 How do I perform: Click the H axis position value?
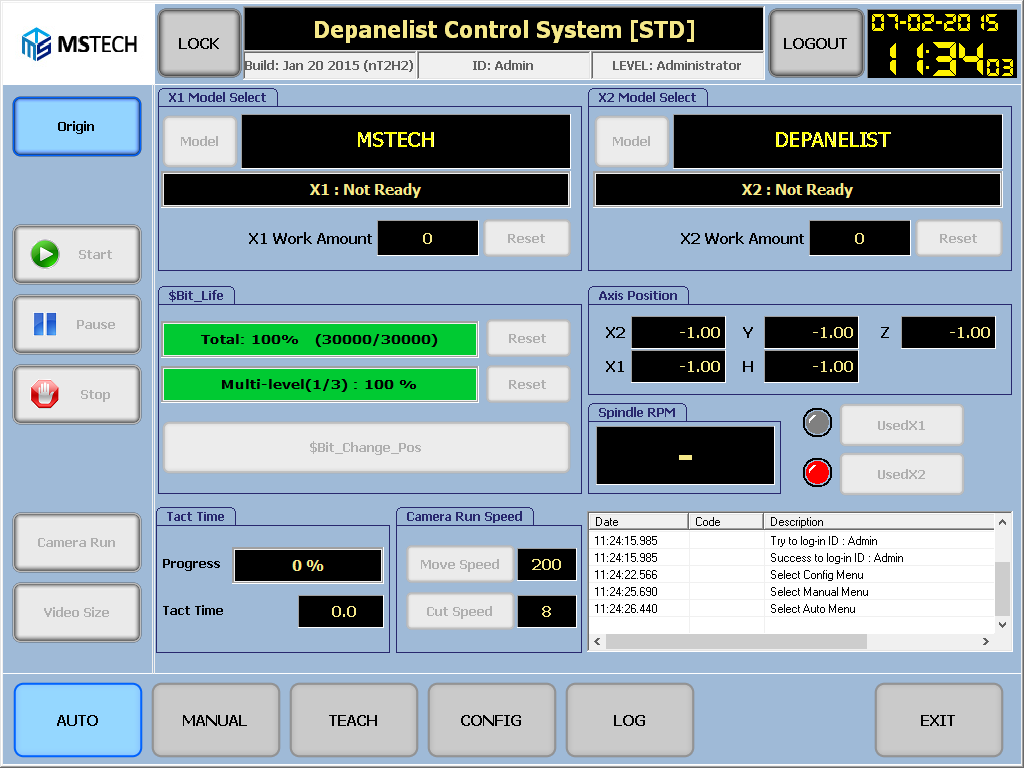[811, 366]
